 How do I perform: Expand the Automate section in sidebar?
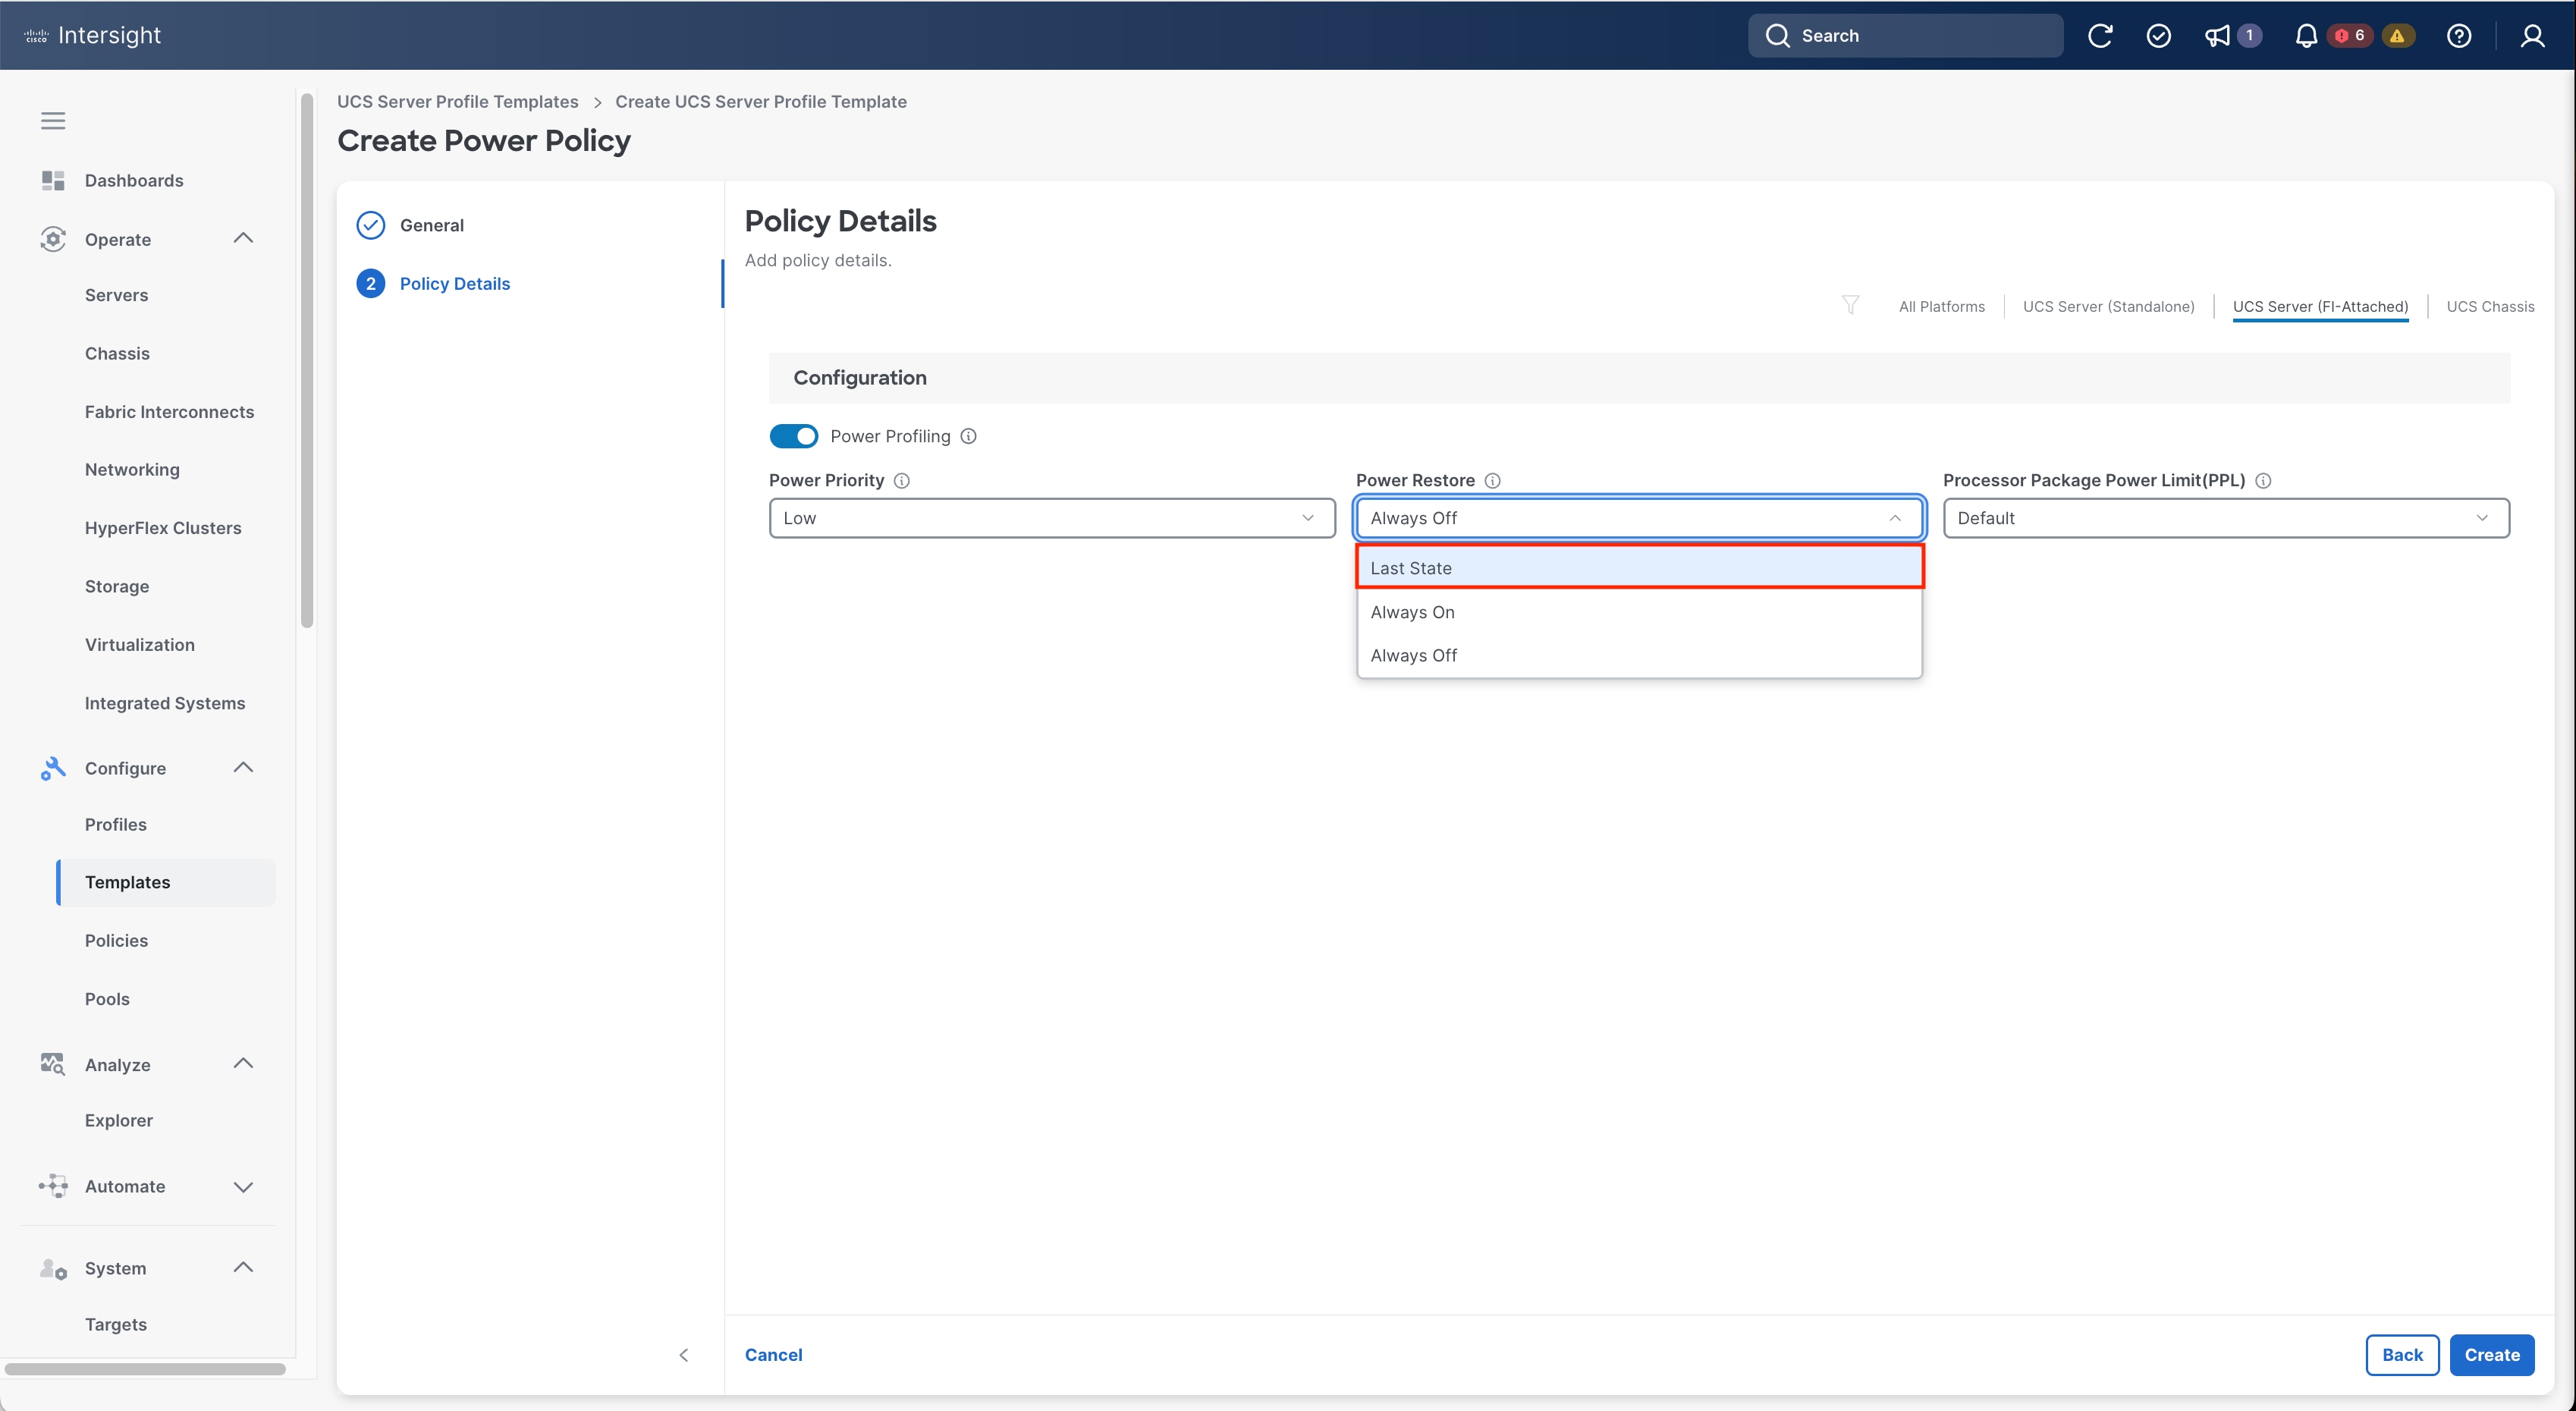coord(243,1187)
